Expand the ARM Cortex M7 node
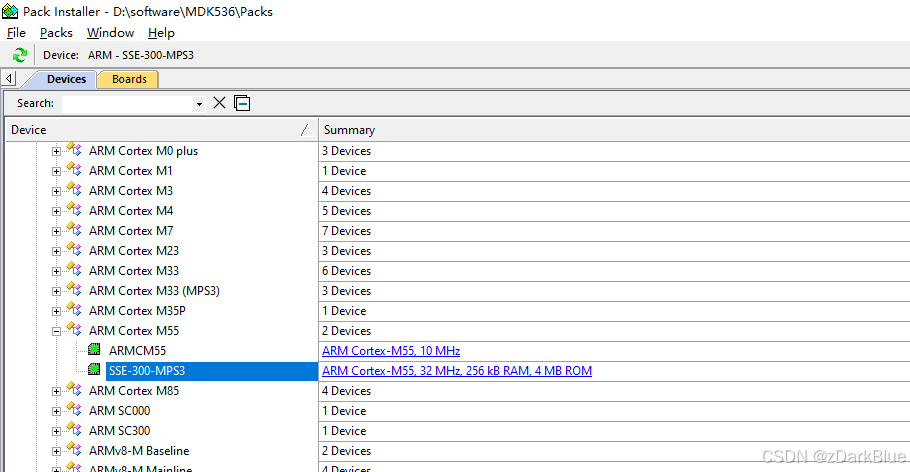 (x=56, y=232)
